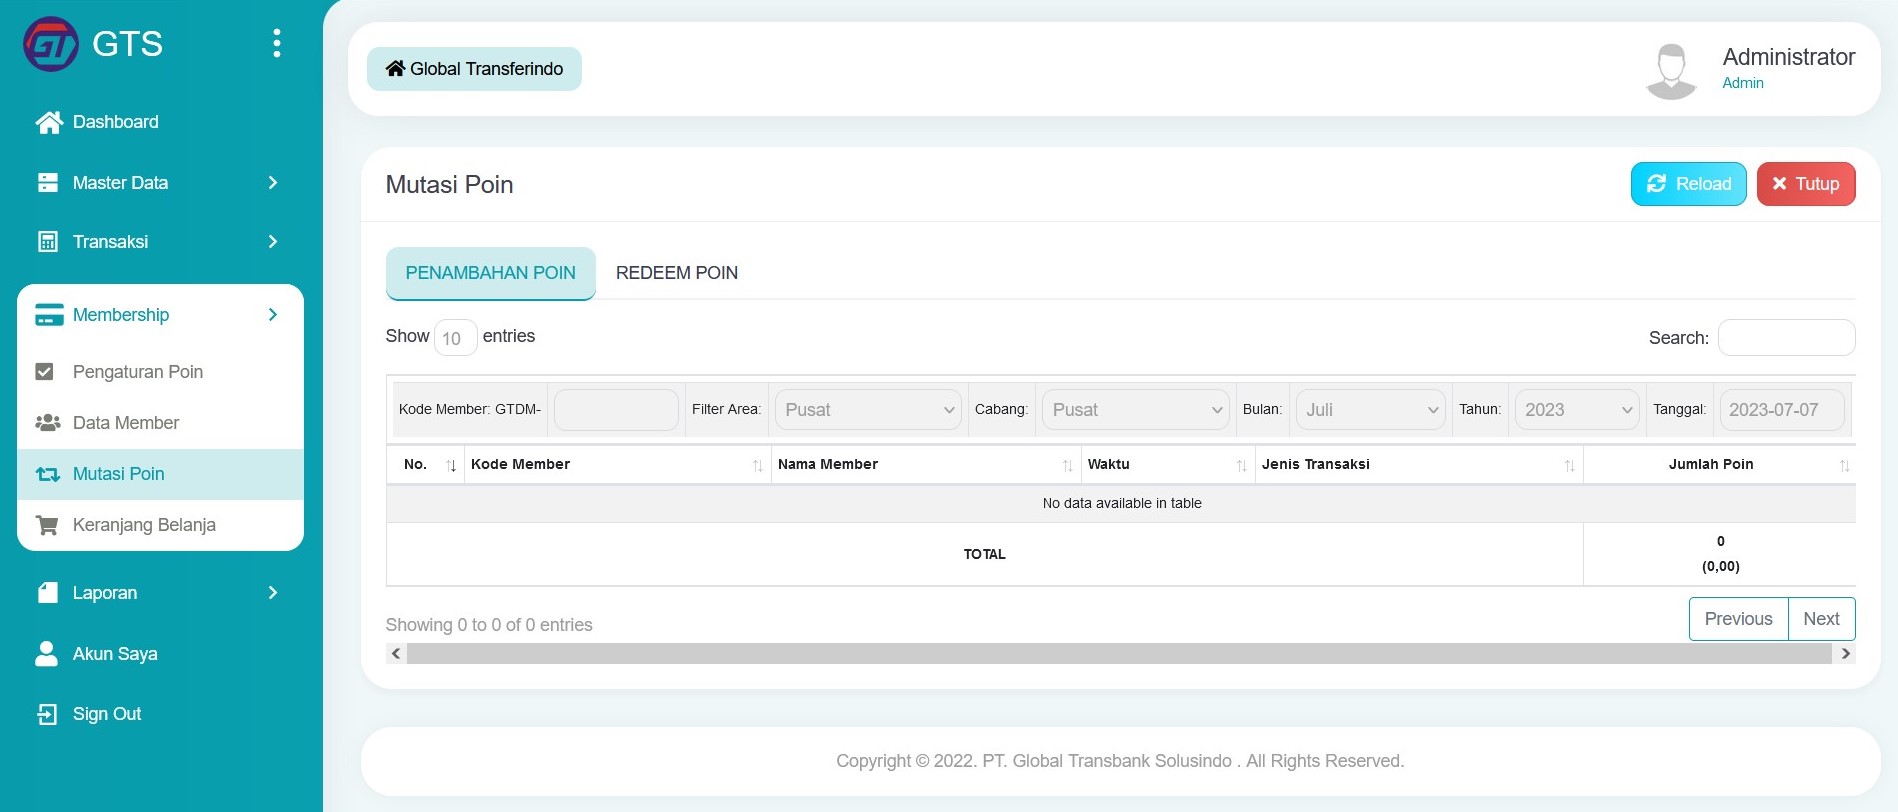Screen dimensions: 1898x812
Task: Open the Bulan month dropdown
Action: click(x=1371, y=410)
